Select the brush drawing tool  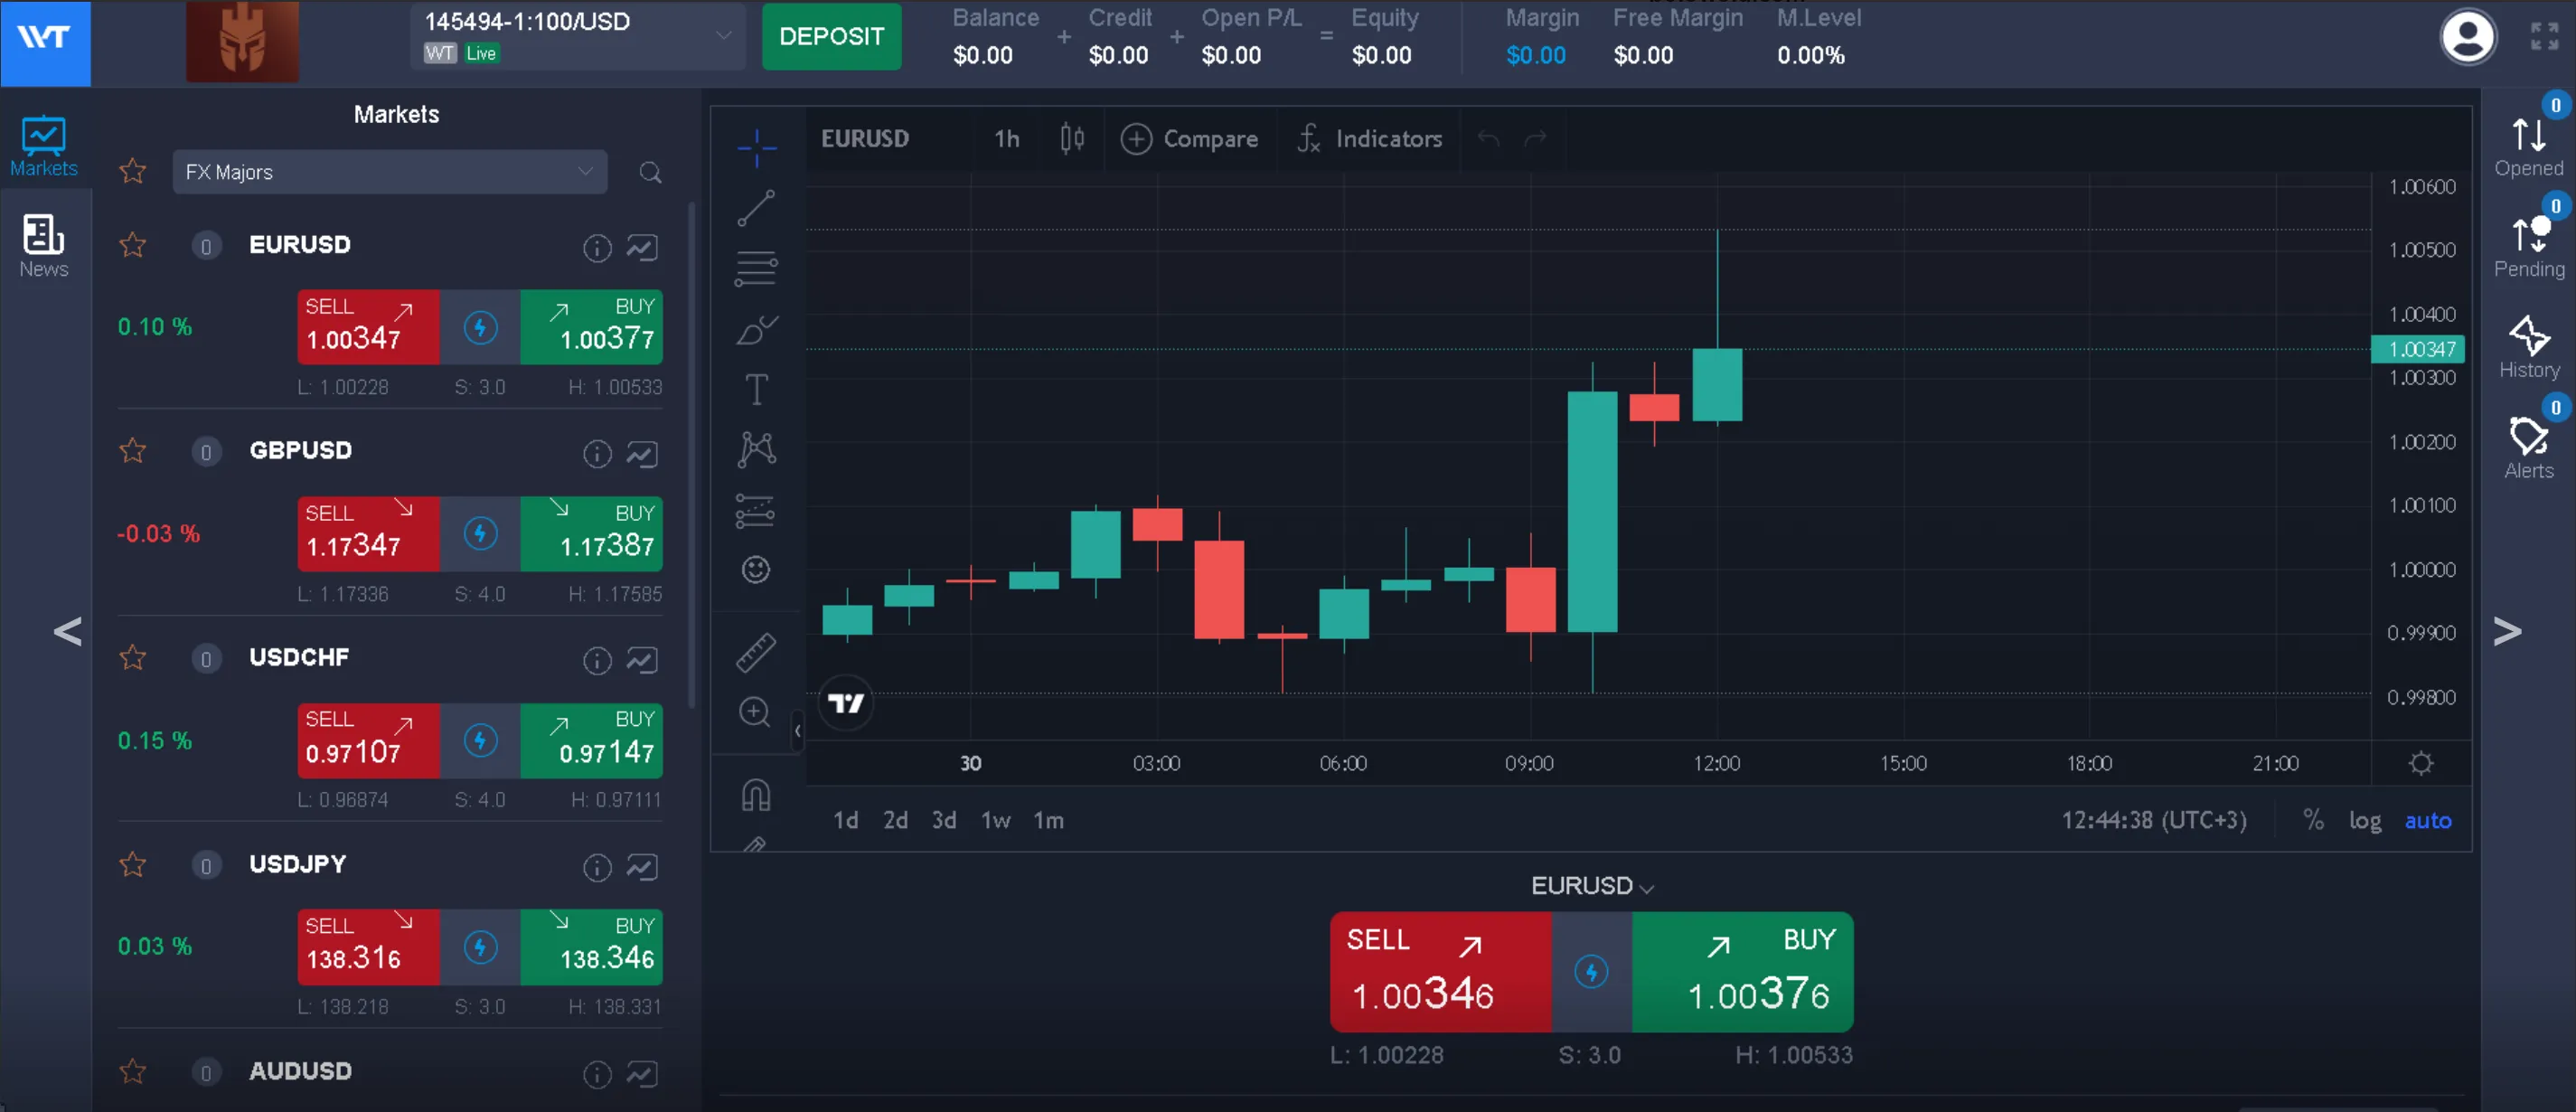click(757, 329)
